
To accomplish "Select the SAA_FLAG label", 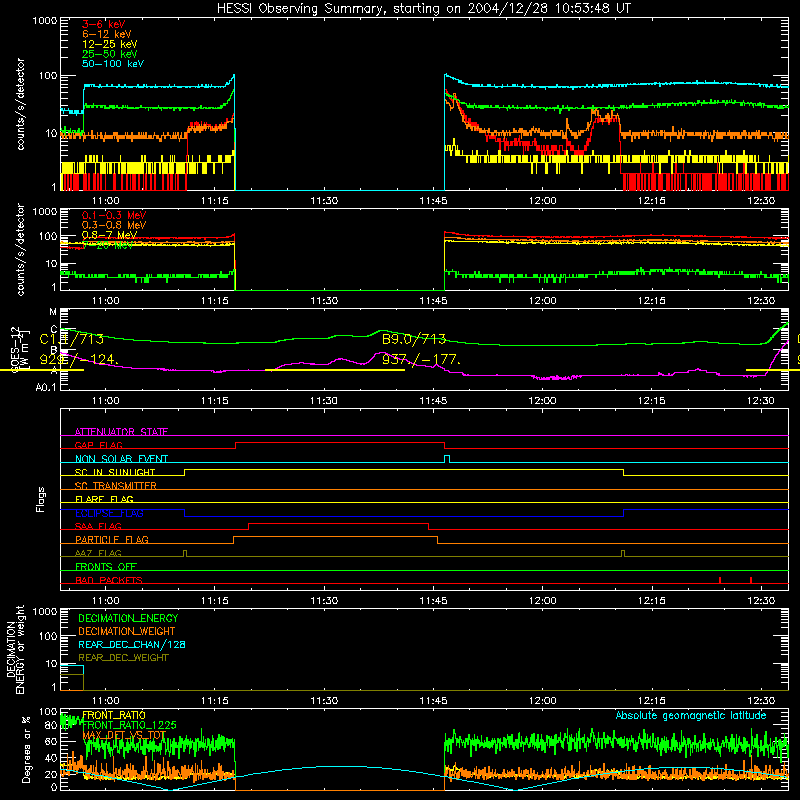I will pyautogui.click(x=98, y=527).
